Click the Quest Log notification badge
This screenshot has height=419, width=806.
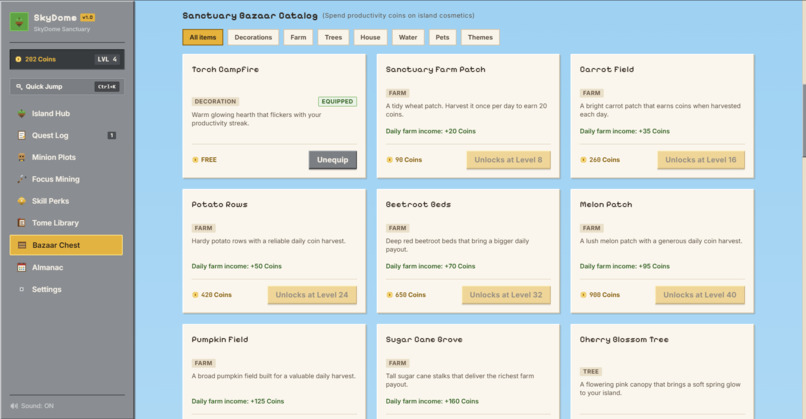[x=112, y=135]
